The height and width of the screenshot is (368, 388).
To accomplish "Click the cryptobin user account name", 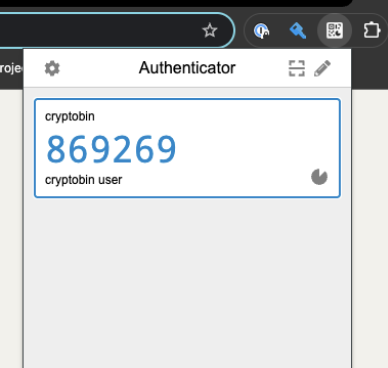I will click(x=83, y=180).
